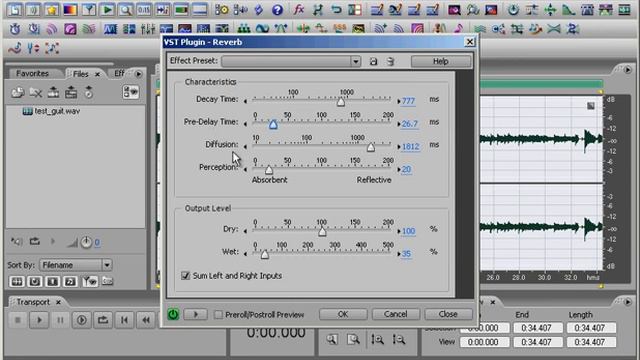Click the Decay Time slider thumb
Viewport: 640px width, 360px height.
pos(341,102)
